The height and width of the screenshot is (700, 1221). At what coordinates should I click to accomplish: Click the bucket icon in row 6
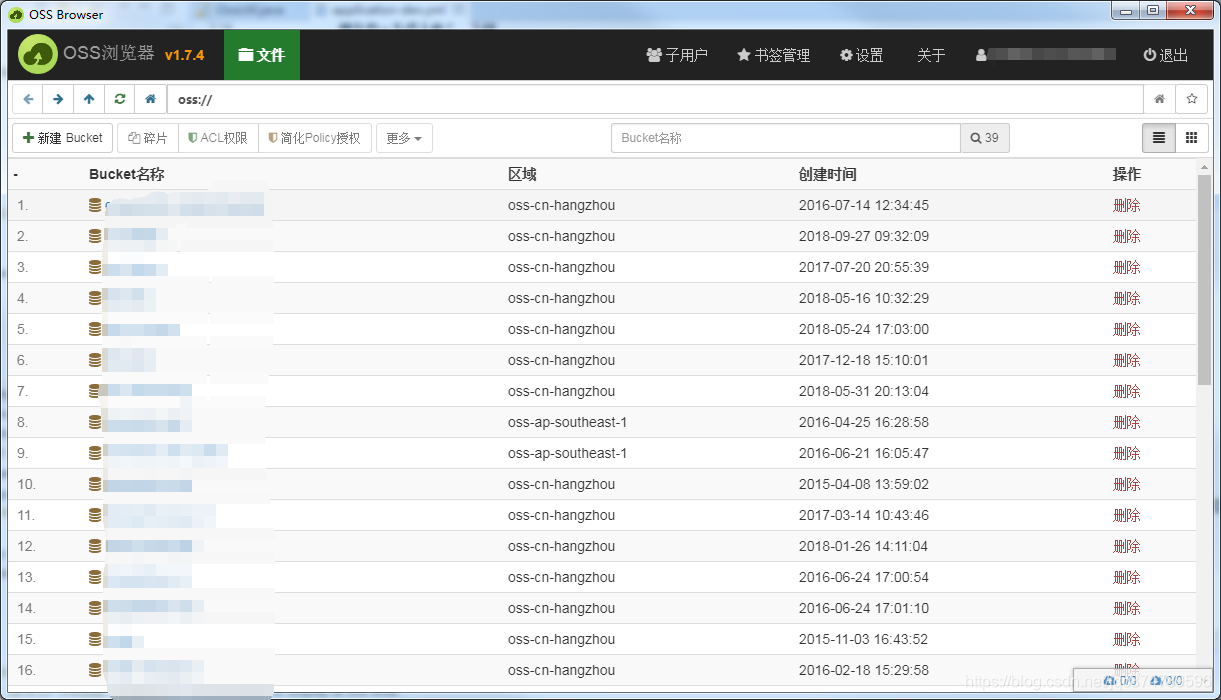(95, 360)
